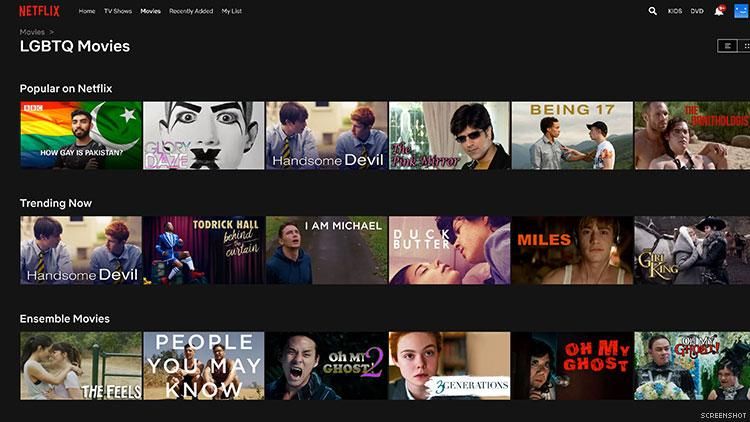Click the Movies breadcrumb link
This screenshot has height=422, width=750.
coord(32,32)
